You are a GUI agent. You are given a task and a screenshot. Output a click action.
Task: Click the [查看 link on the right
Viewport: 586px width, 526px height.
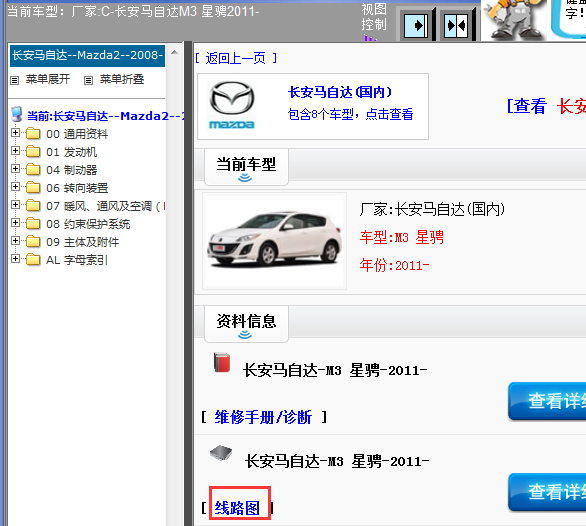click(527, 106)
